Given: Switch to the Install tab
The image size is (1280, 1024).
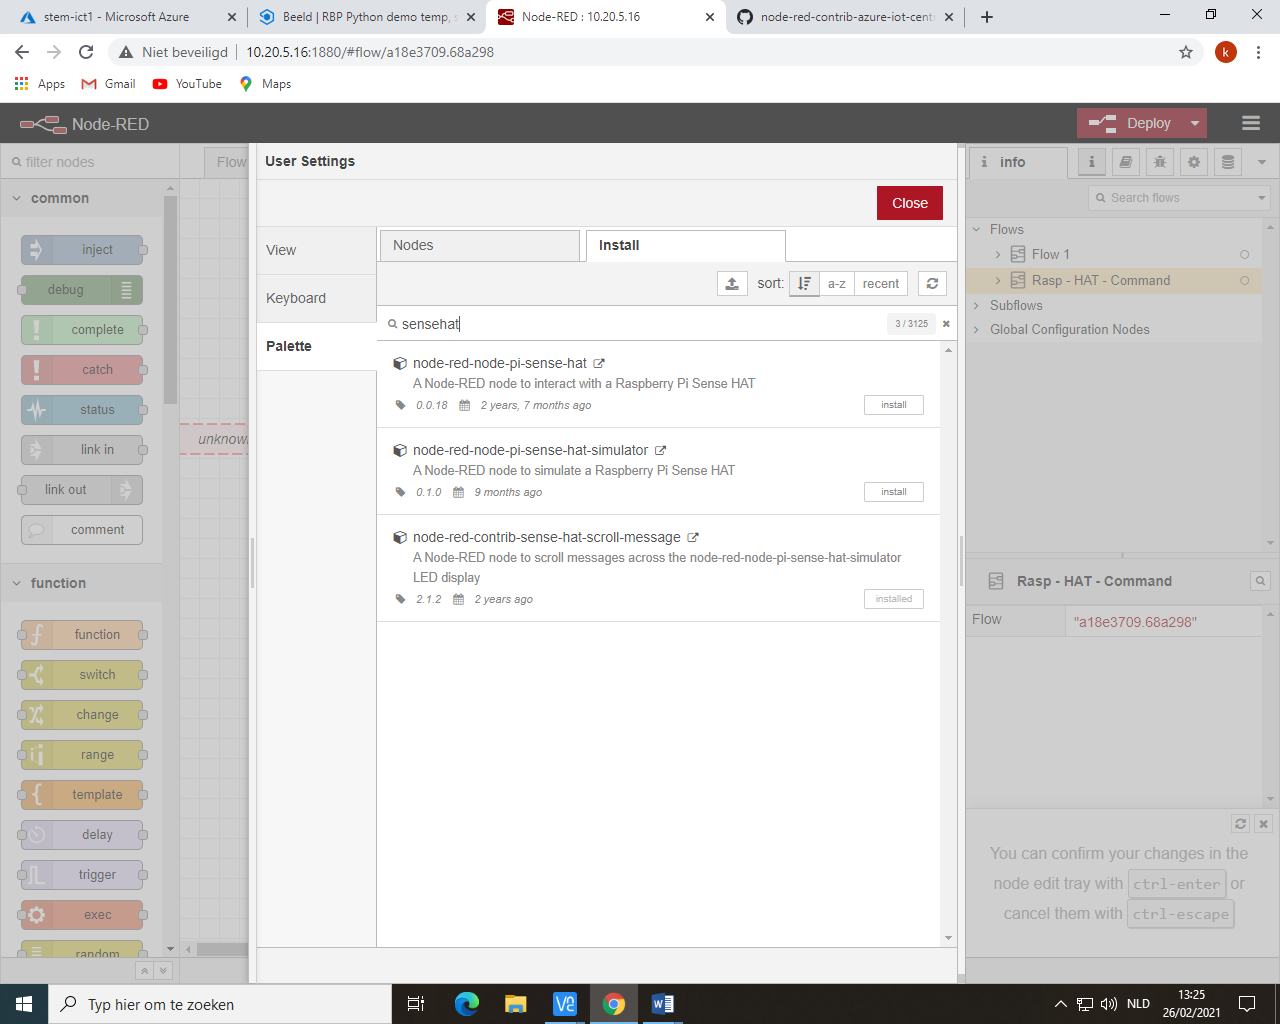Looking at the screenshot, I should (x=686, y=246).
